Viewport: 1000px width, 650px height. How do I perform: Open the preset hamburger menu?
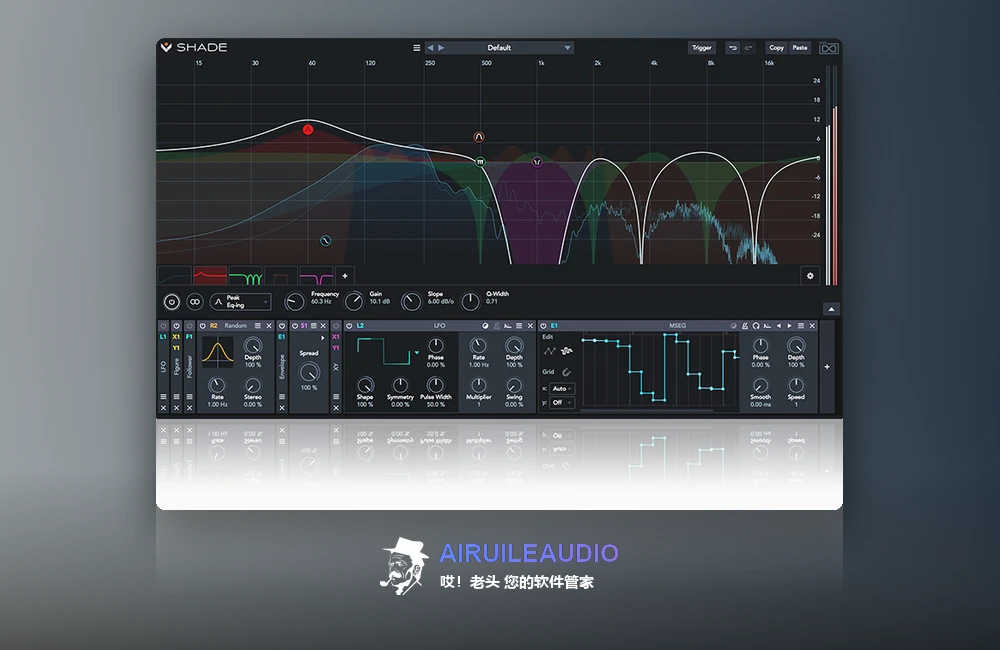tap(416, 48)
